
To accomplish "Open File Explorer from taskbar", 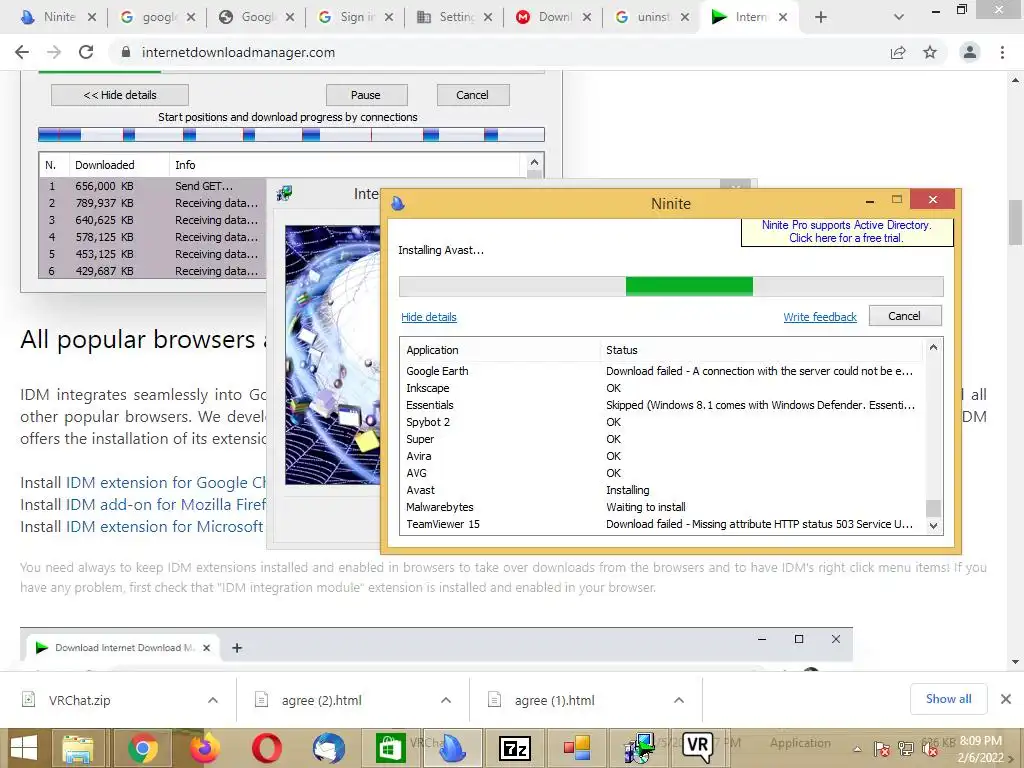I will (x=77, y=748).
